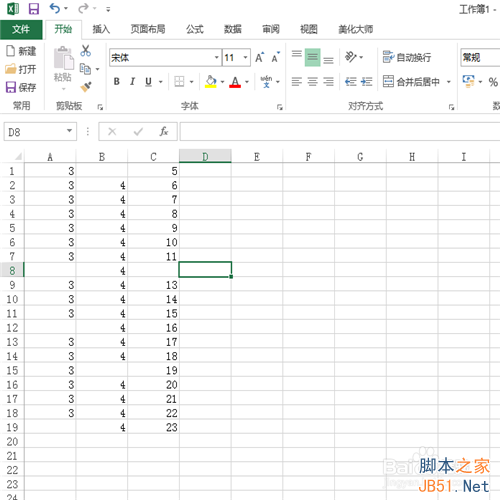Switch to the 公式 Formulas tab
This screenshot has height=500, width=500.
195,29
